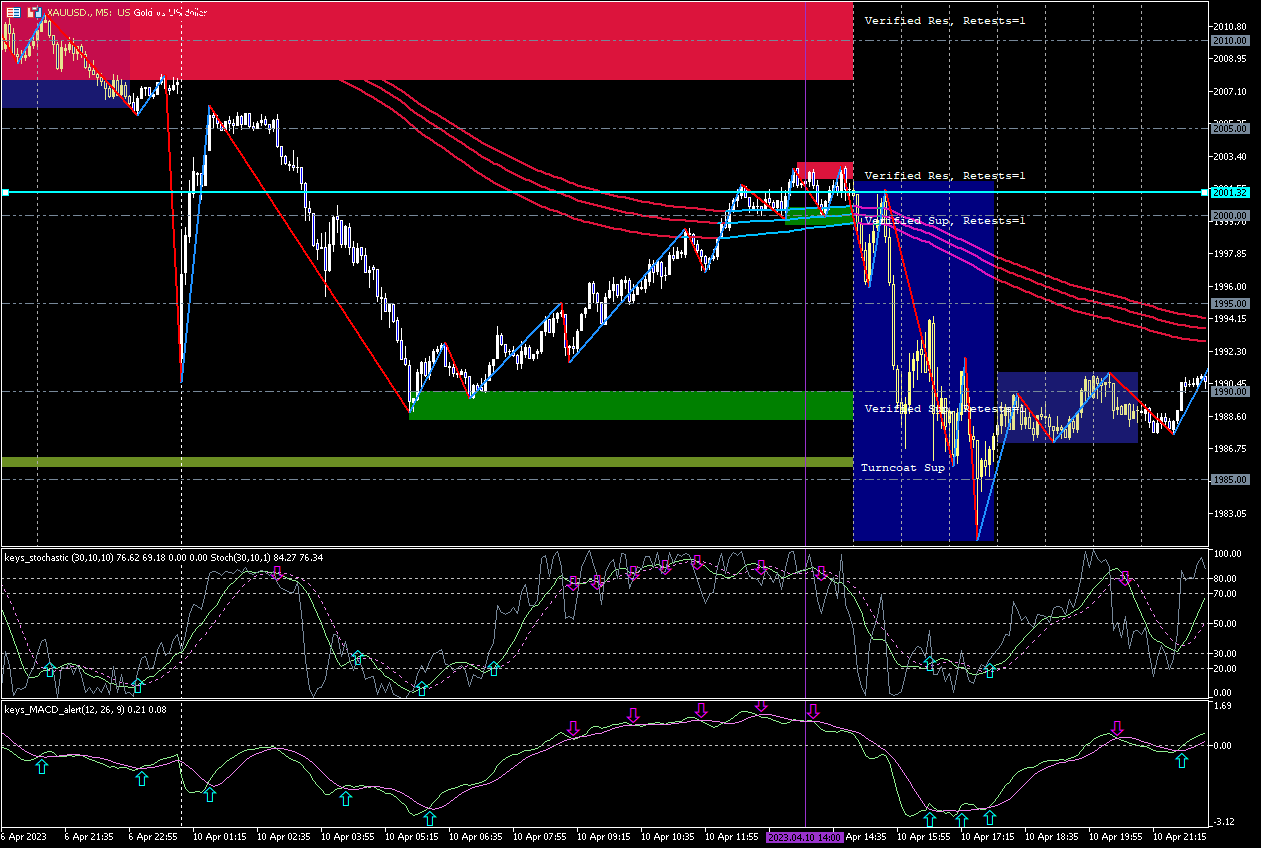
Task: Click the 1990.00 price level tag
Action: [1229, 392]
